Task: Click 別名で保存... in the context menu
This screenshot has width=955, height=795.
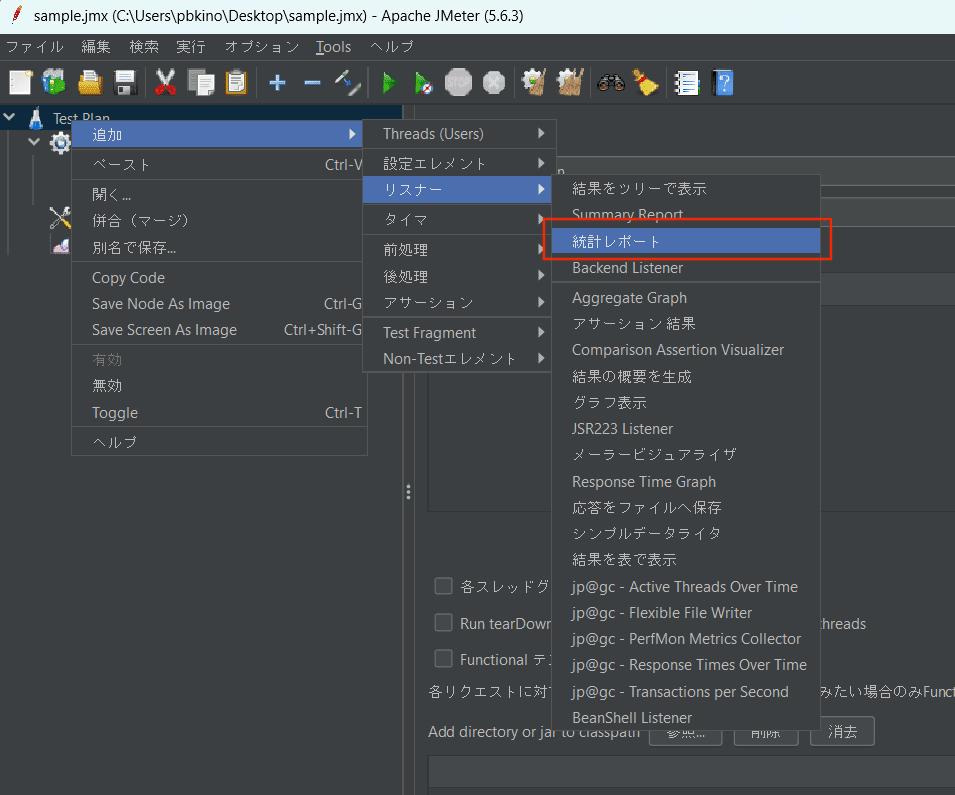Action: pos(219,247)
